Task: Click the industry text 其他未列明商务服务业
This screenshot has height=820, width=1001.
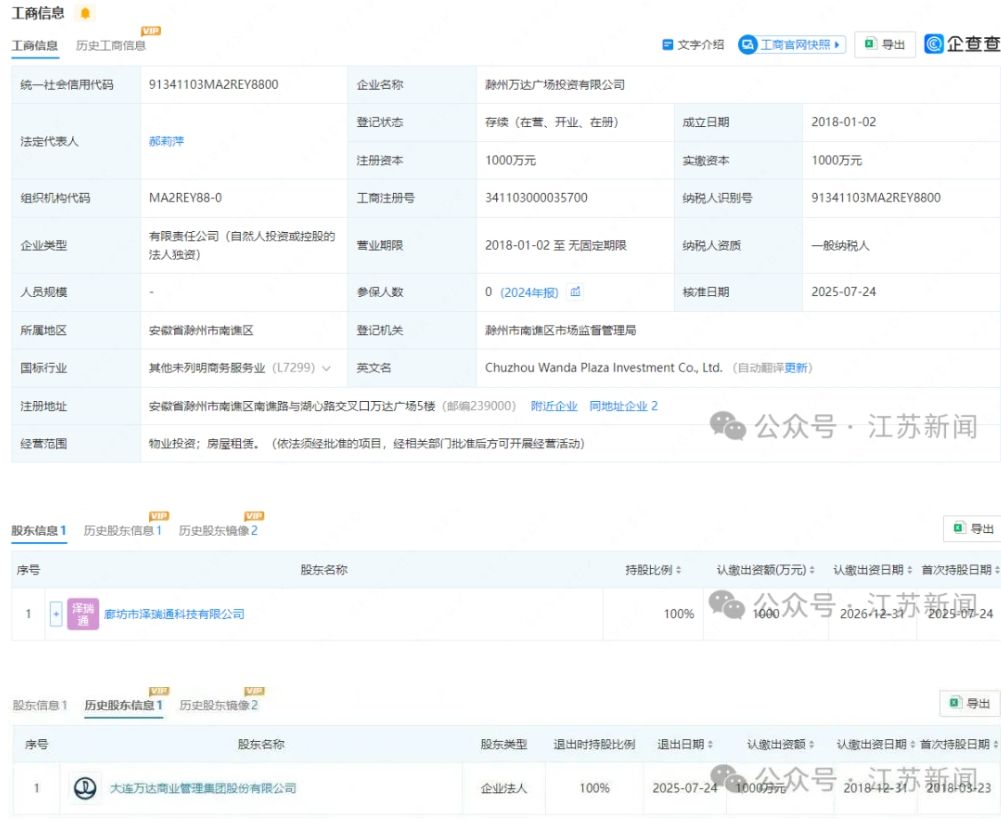Action: (x=207, y=368)
